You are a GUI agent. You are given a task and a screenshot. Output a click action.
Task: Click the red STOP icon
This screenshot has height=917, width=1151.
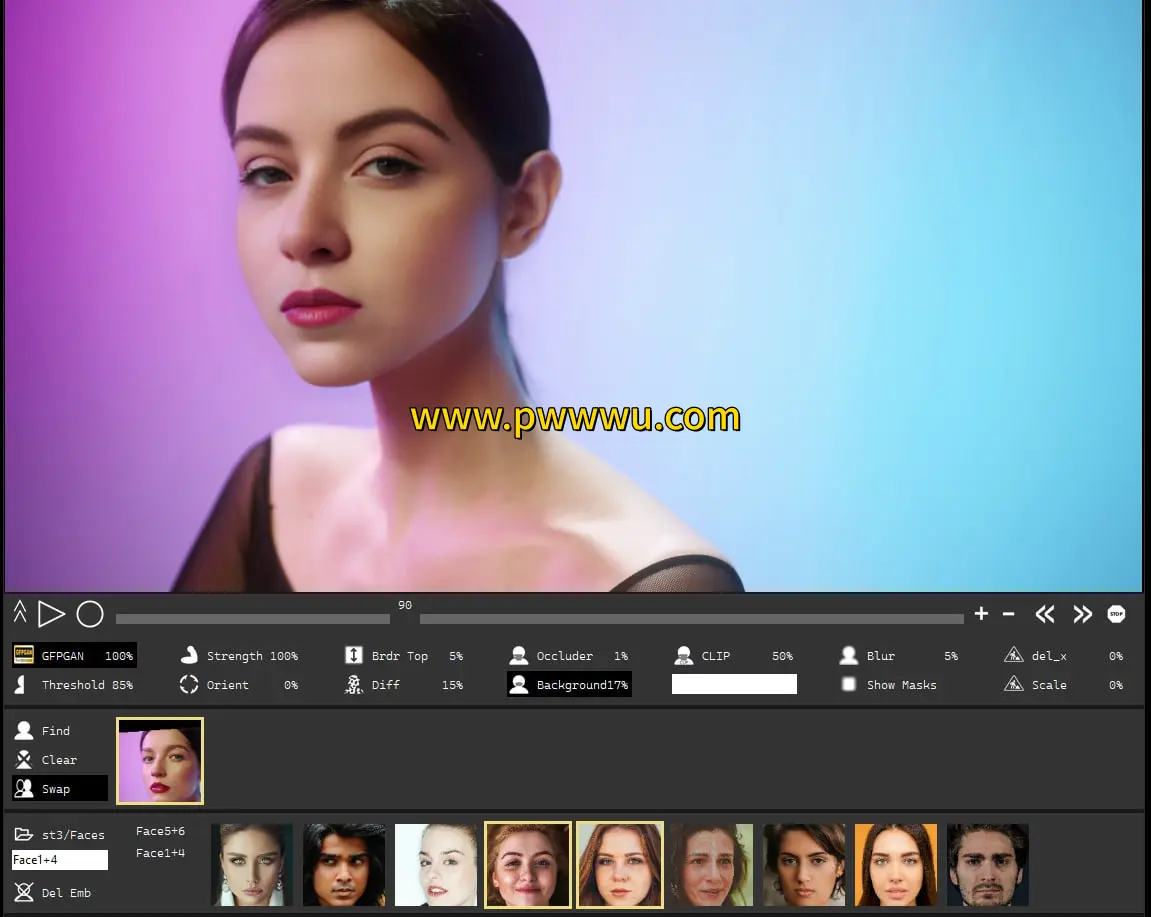(1116, 614)
